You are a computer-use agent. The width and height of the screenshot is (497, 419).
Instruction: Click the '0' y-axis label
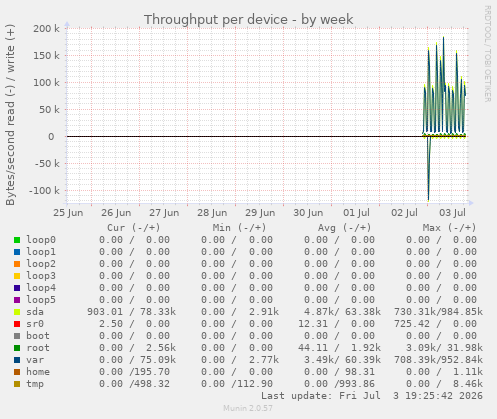pos(51,137)
